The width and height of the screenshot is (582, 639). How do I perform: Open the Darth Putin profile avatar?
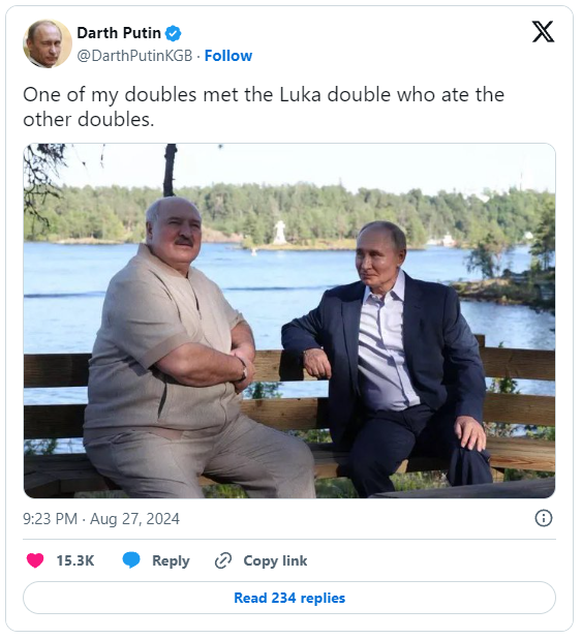(x=47, y=43)
